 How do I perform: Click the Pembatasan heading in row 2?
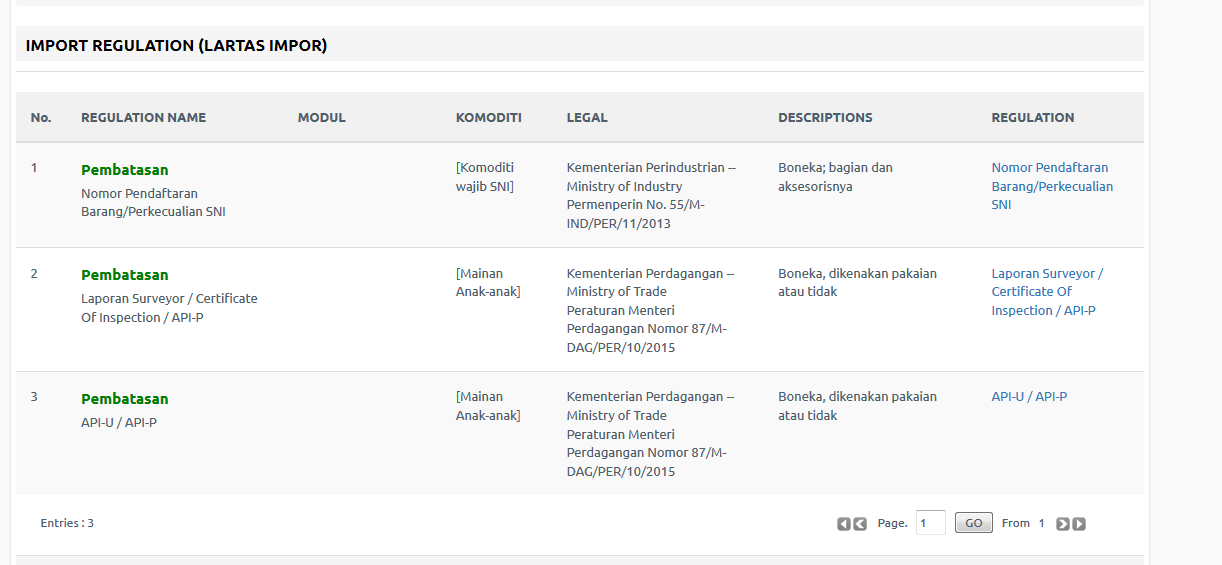pos(125,275)
